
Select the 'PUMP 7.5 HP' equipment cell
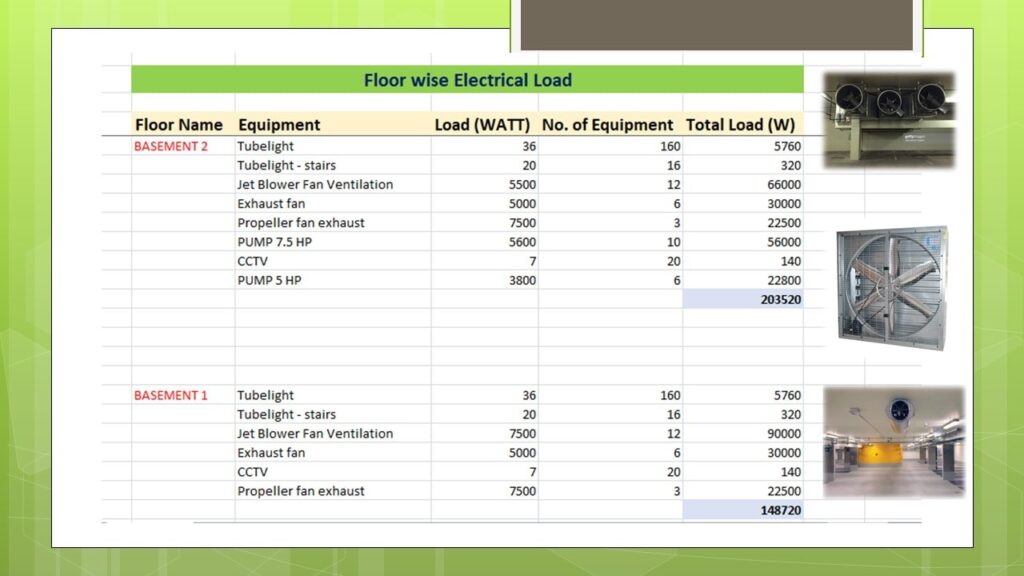(x=275, y=241)
